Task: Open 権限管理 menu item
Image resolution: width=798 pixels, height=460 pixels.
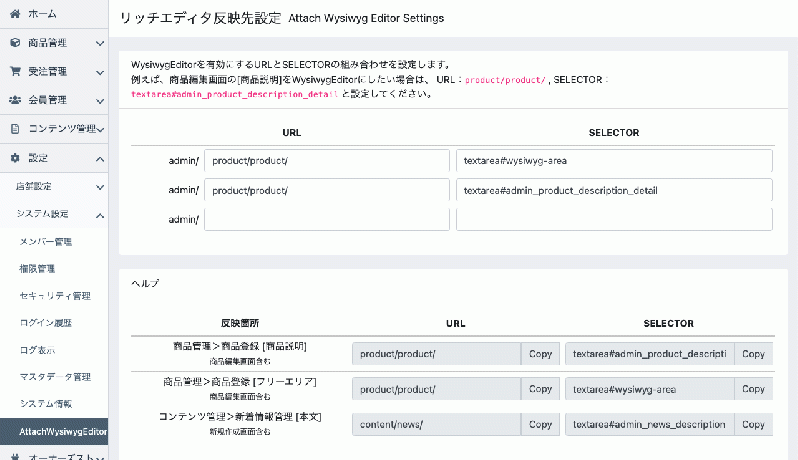Action: pyautogui.click(x=37, y=268)
